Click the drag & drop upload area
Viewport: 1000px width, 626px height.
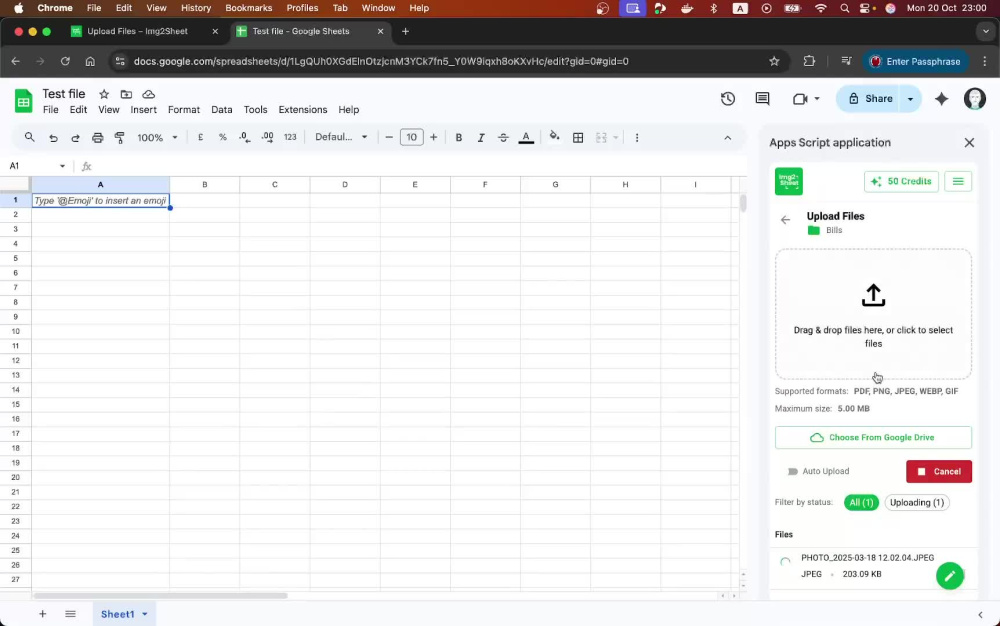click(873, 314)
